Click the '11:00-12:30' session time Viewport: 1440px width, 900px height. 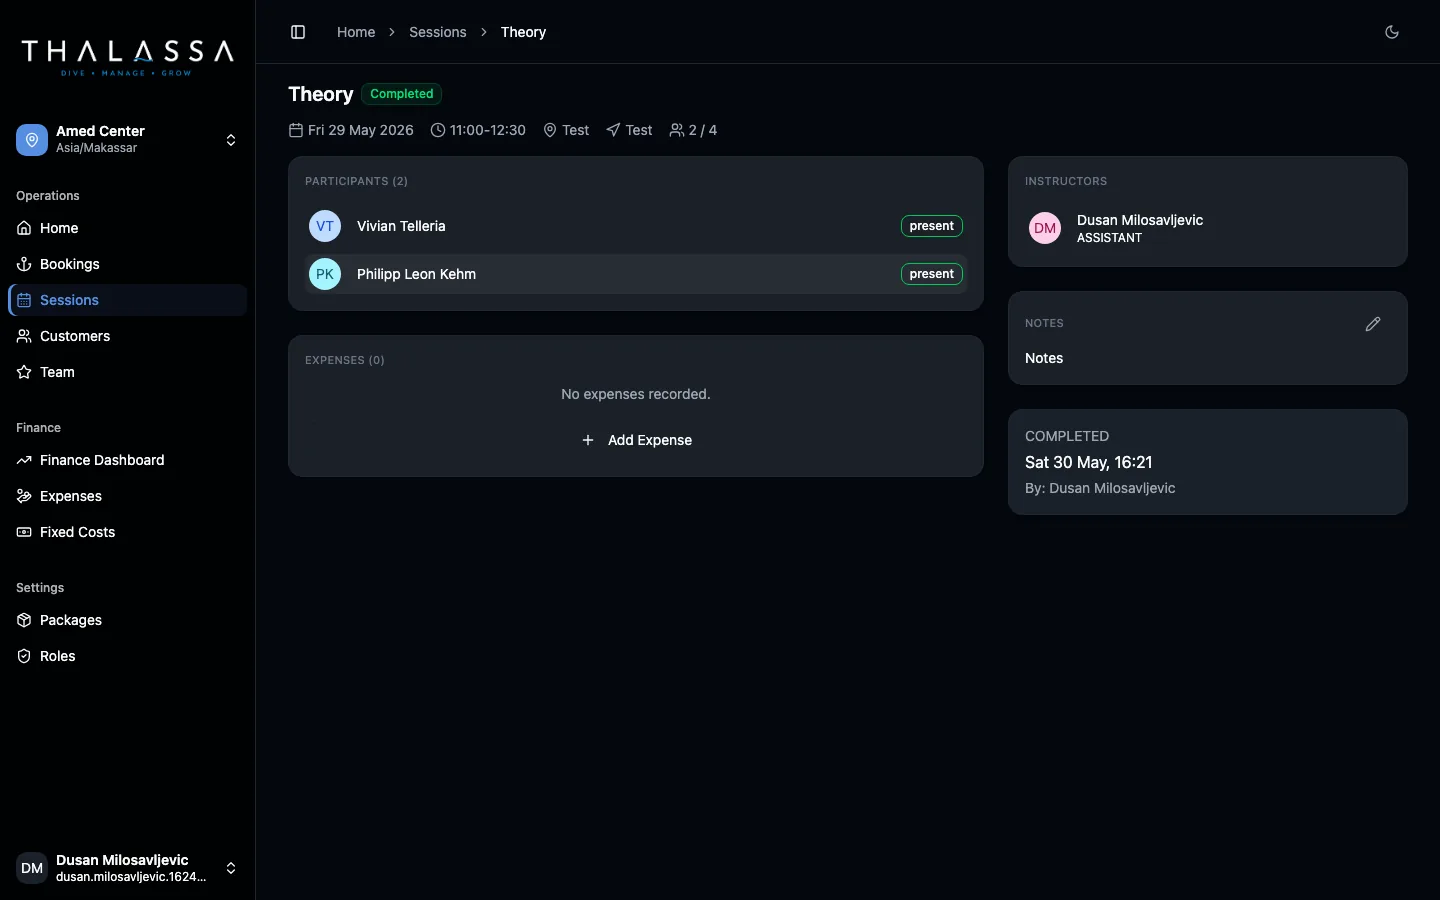(488, 130)
